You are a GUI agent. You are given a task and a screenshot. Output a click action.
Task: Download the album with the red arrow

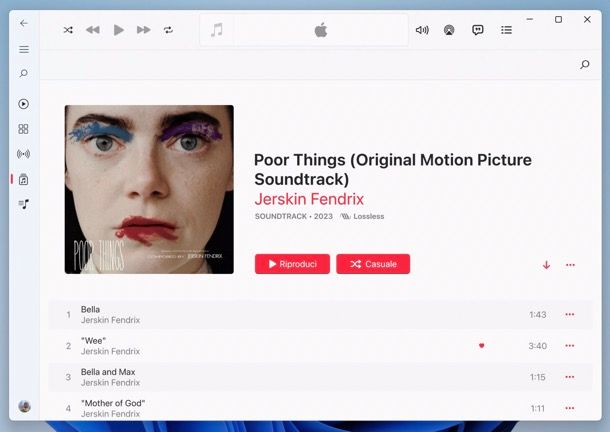coord(546,265)
